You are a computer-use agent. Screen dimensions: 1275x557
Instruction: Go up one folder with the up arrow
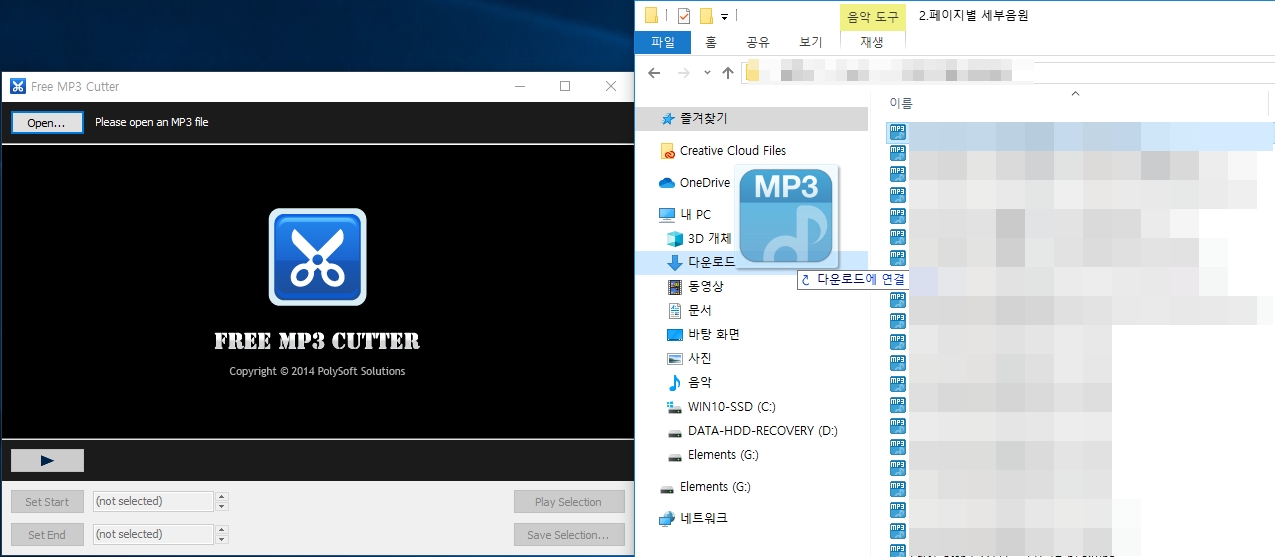click(x=728, y=73)
